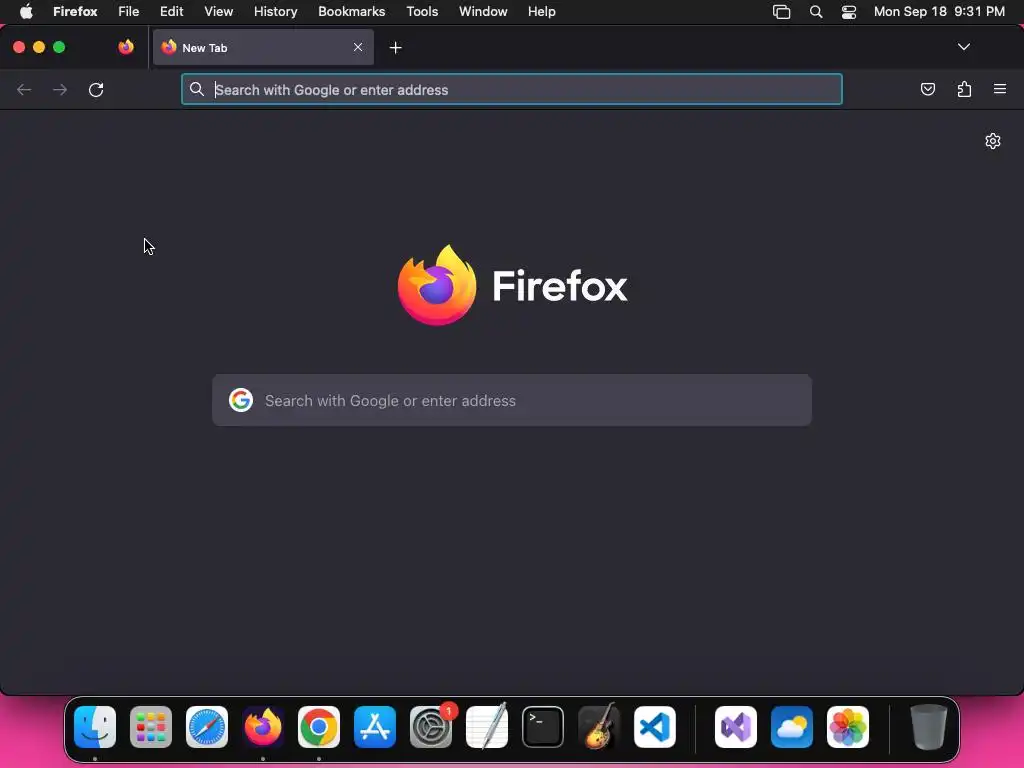Focus the address bar search field
Screen dimensions: 1024x768
pyautogui.click(x=511, y=89)
